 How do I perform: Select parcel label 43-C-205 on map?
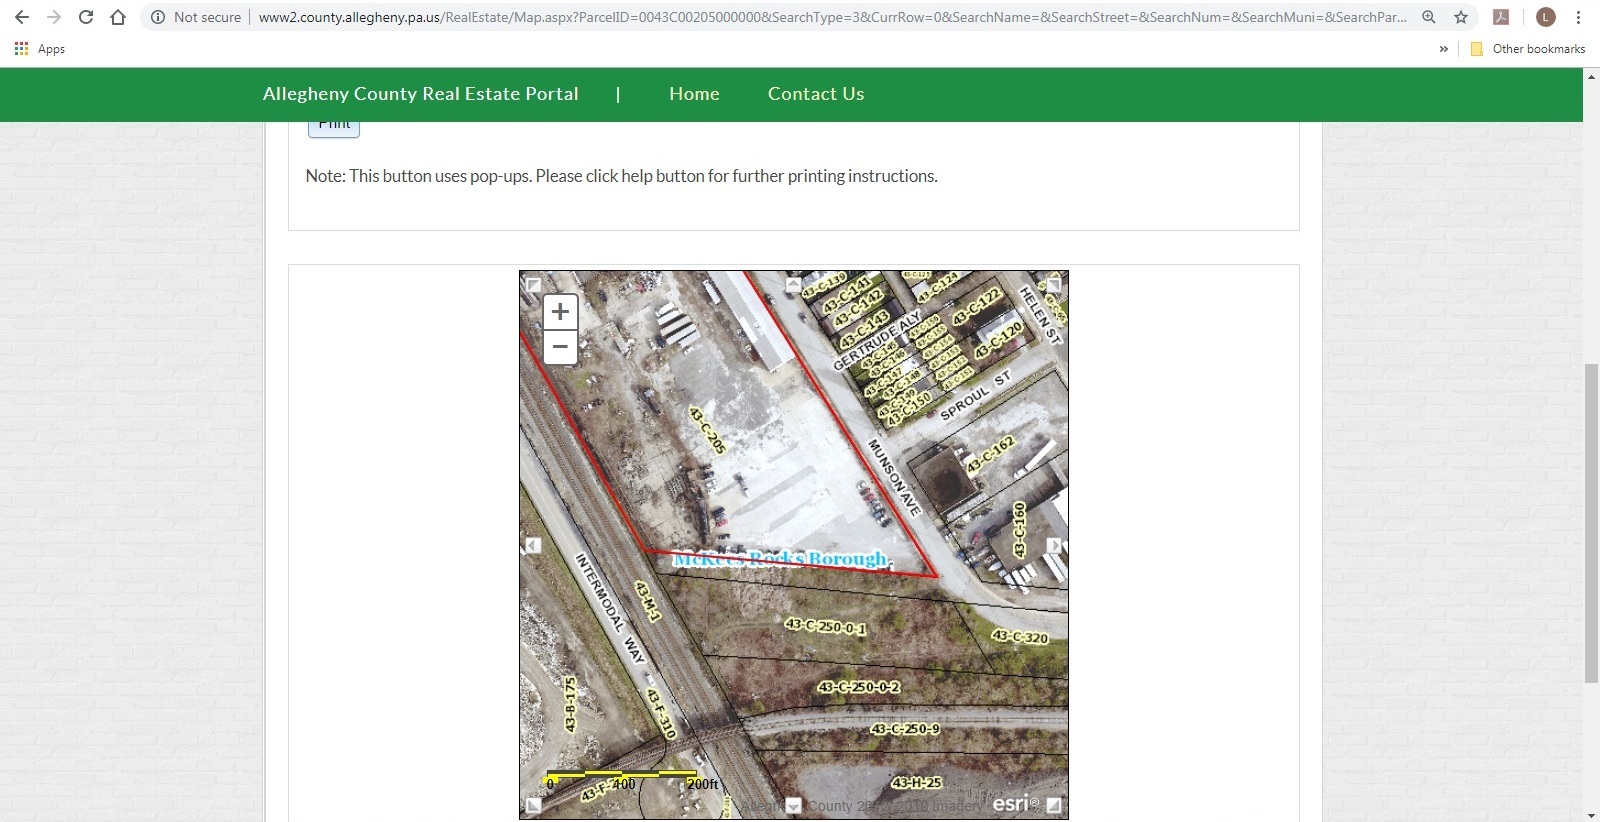tap(707, 430)
